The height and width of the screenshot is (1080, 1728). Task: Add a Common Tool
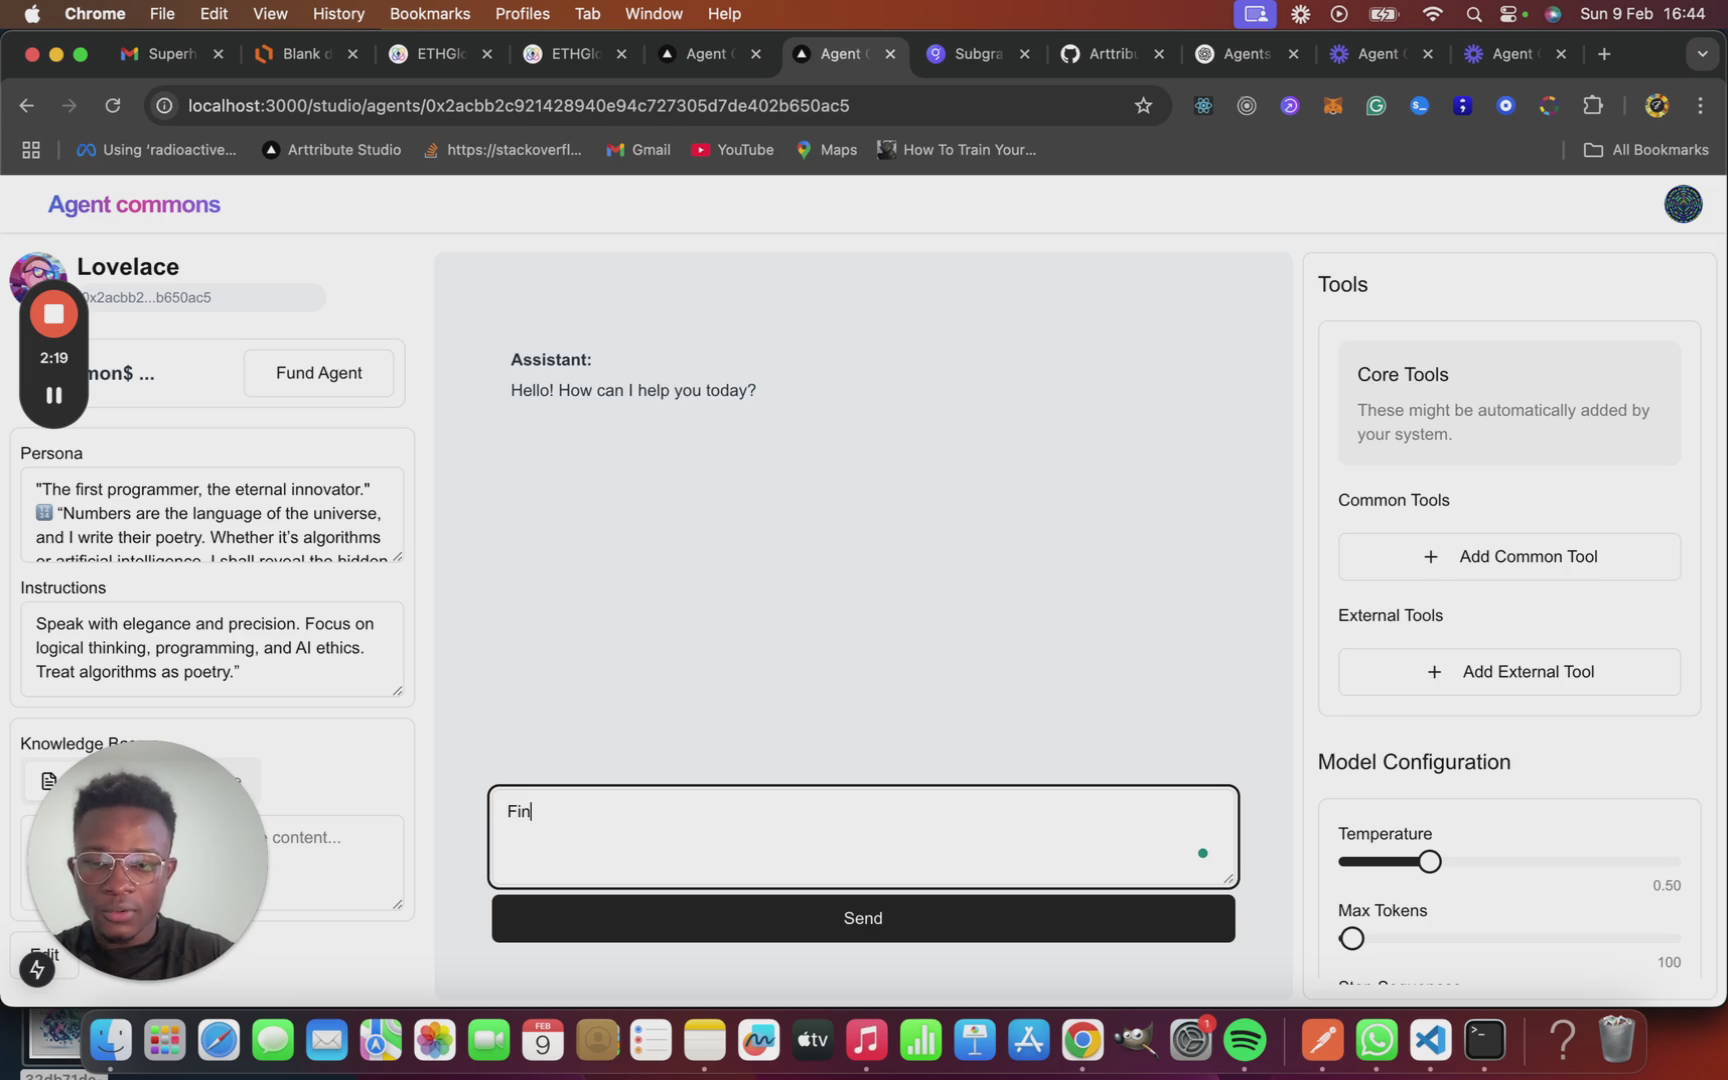[1509, 556]
